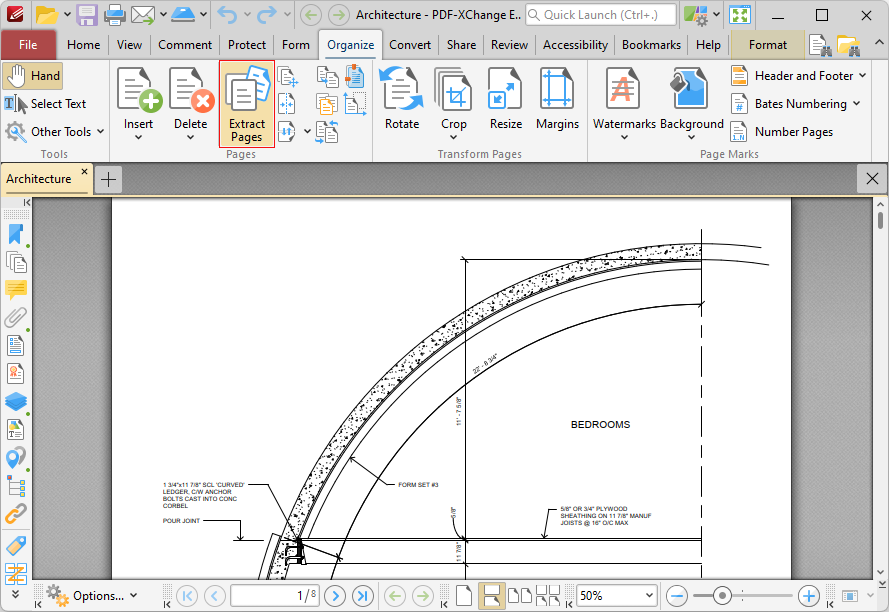Open the page Thumbnails pane in sidebar
Screen dimensions: 889x612
(x=16, y=262)
